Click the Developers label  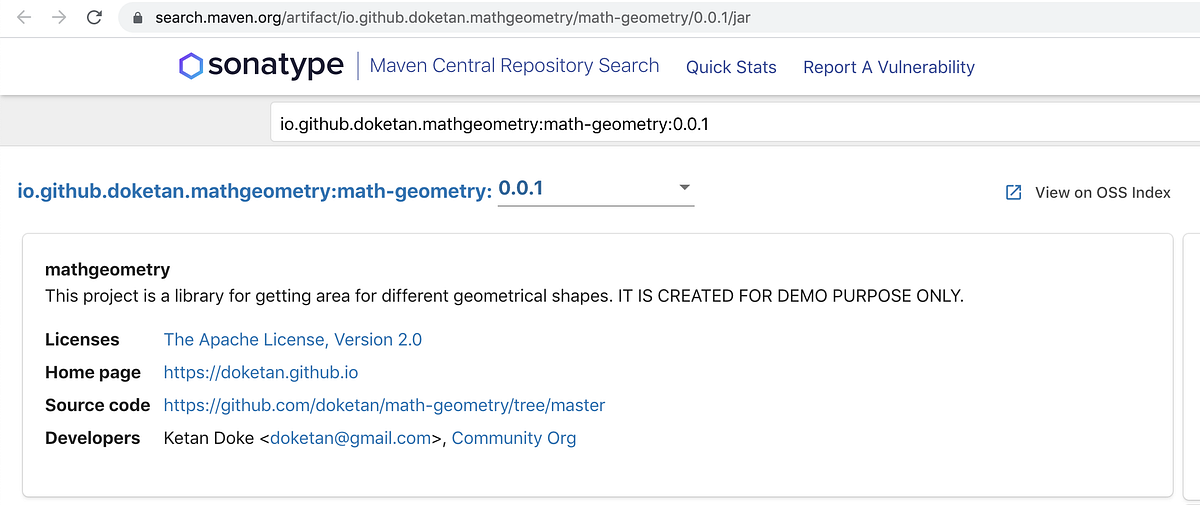(x=93, y=439)
